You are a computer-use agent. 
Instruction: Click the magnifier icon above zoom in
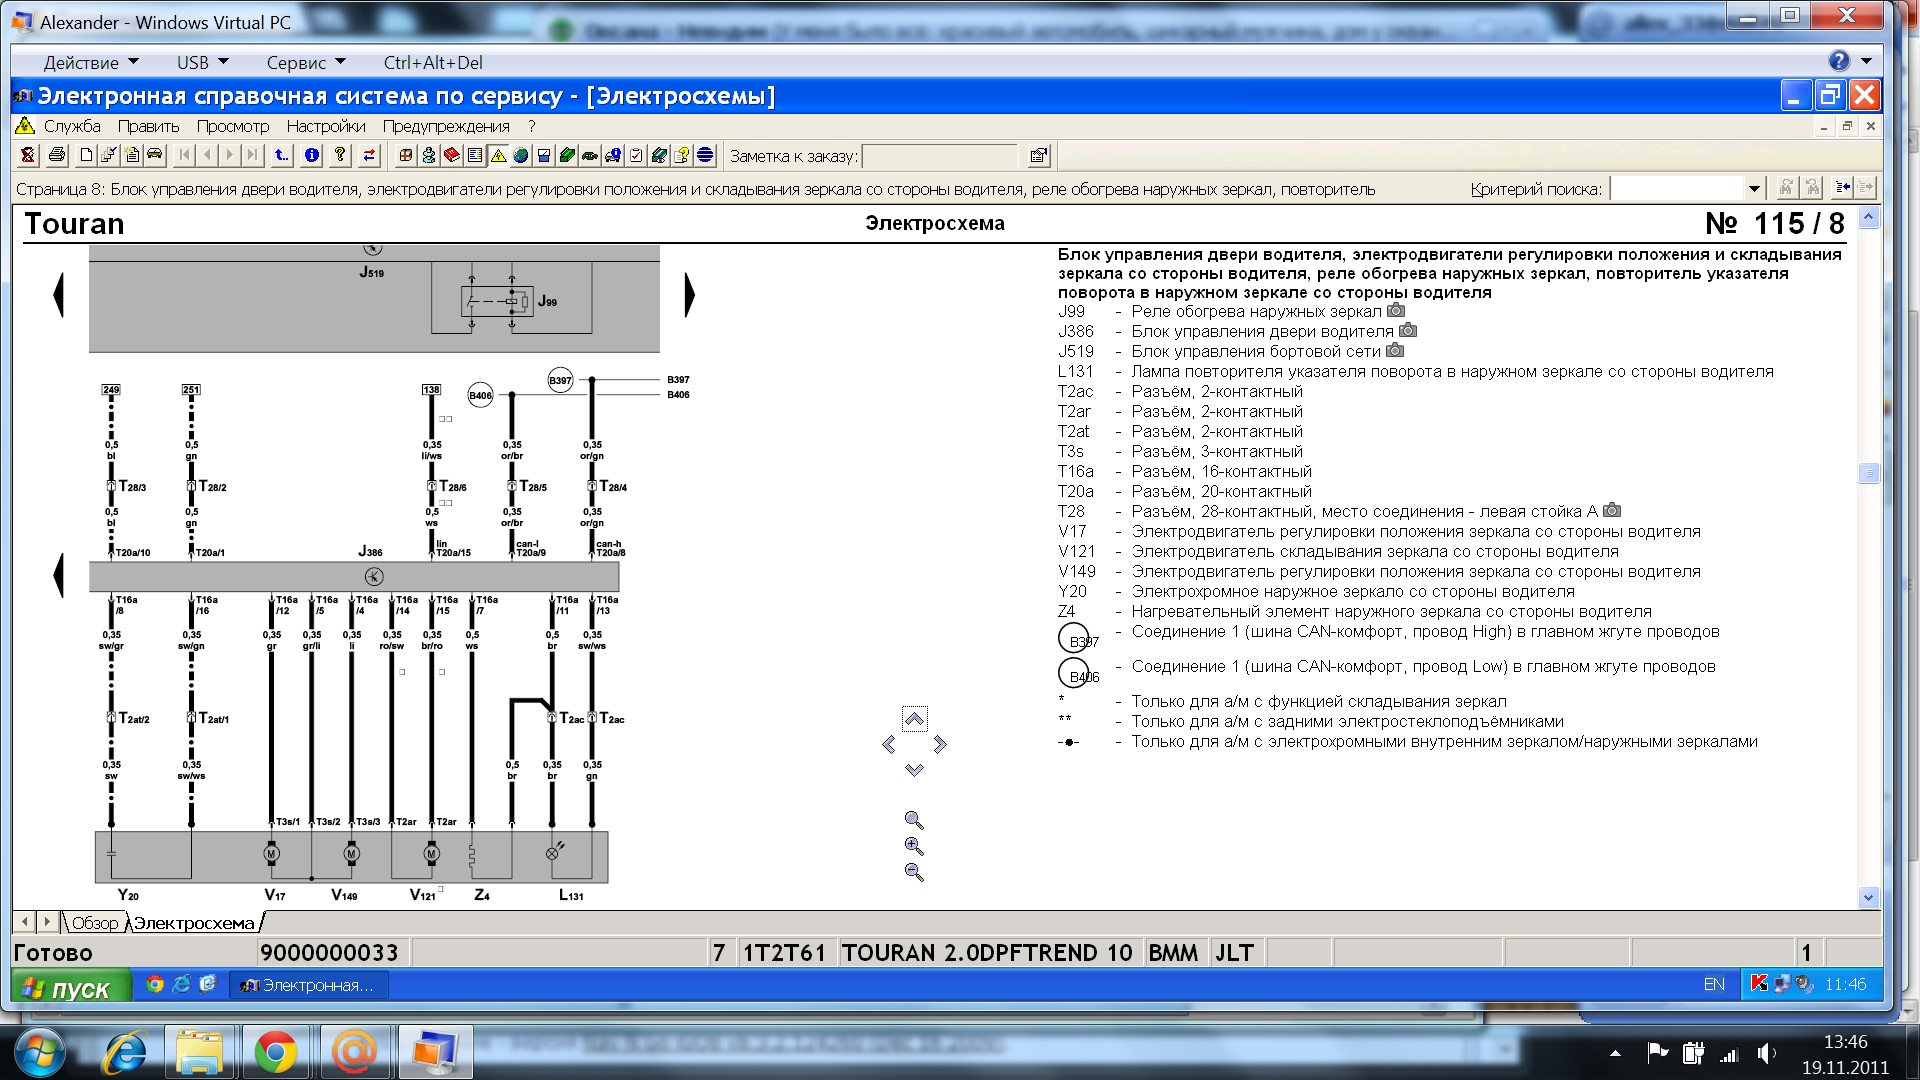pos(913,820)
